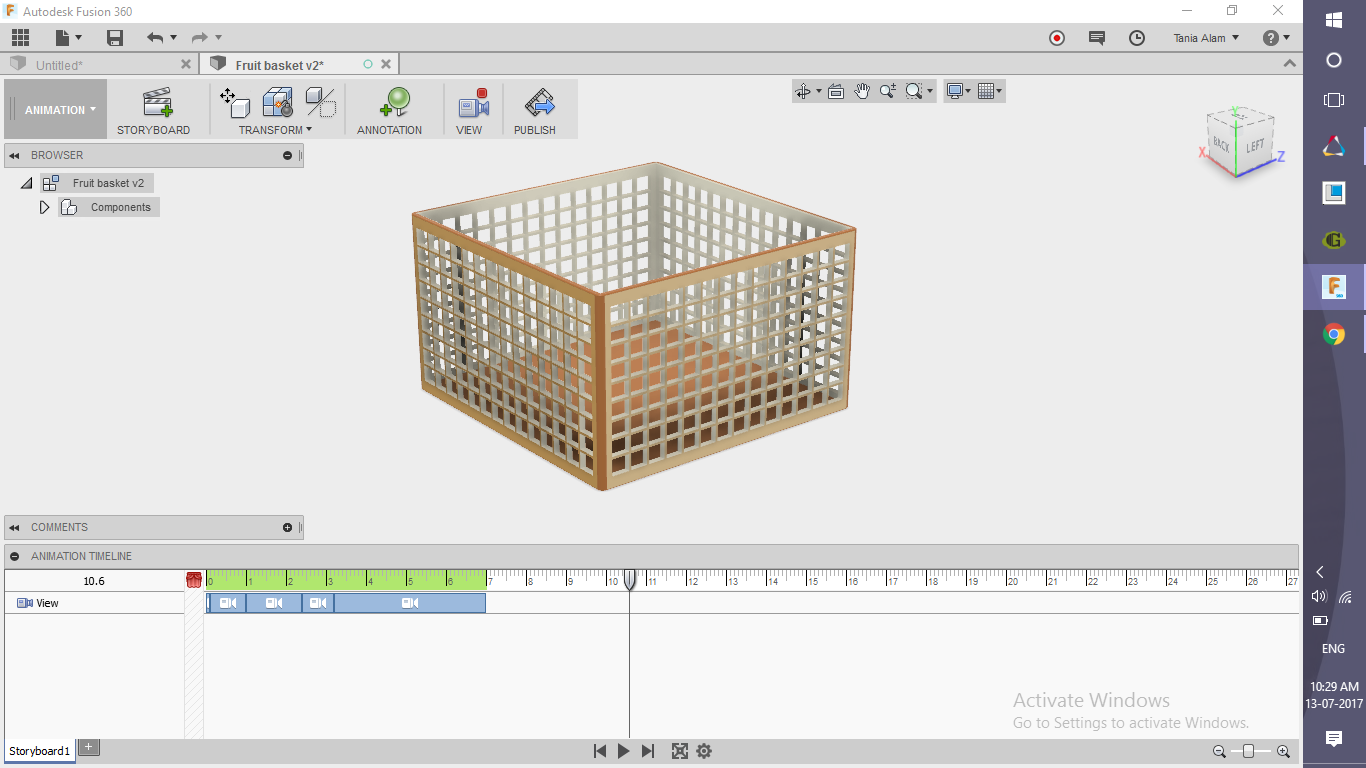Close the Untitled* tab
The width and height of the screenshot is (1366, 768).
tap(185, 64)
